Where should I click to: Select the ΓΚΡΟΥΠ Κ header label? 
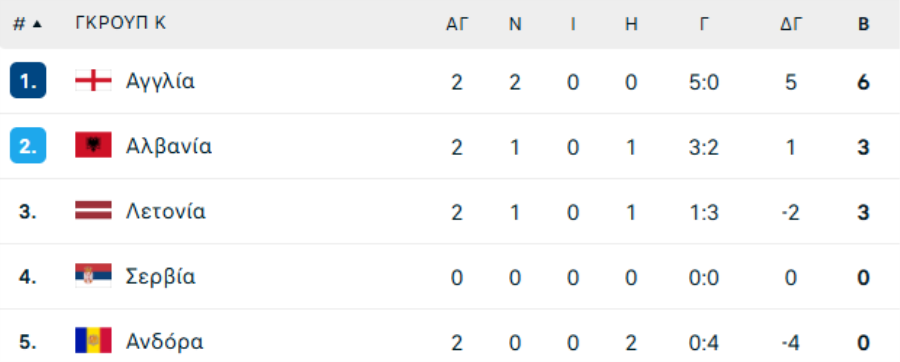click(x=121, y=23)
